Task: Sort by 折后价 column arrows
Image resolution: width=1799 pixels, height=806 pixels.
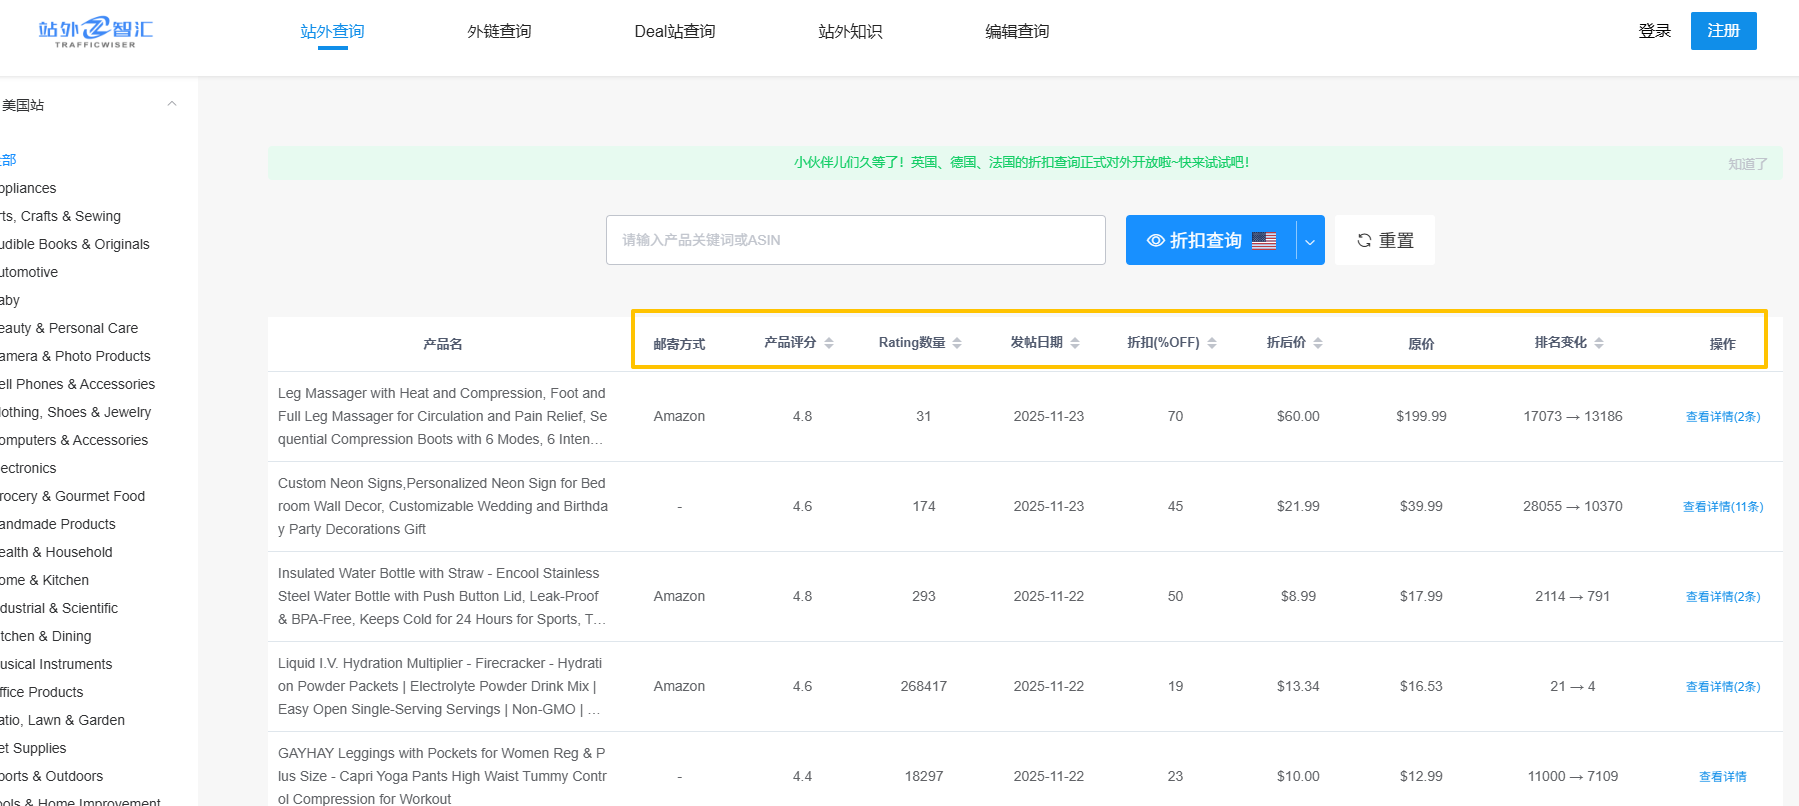Action: 1318,343
